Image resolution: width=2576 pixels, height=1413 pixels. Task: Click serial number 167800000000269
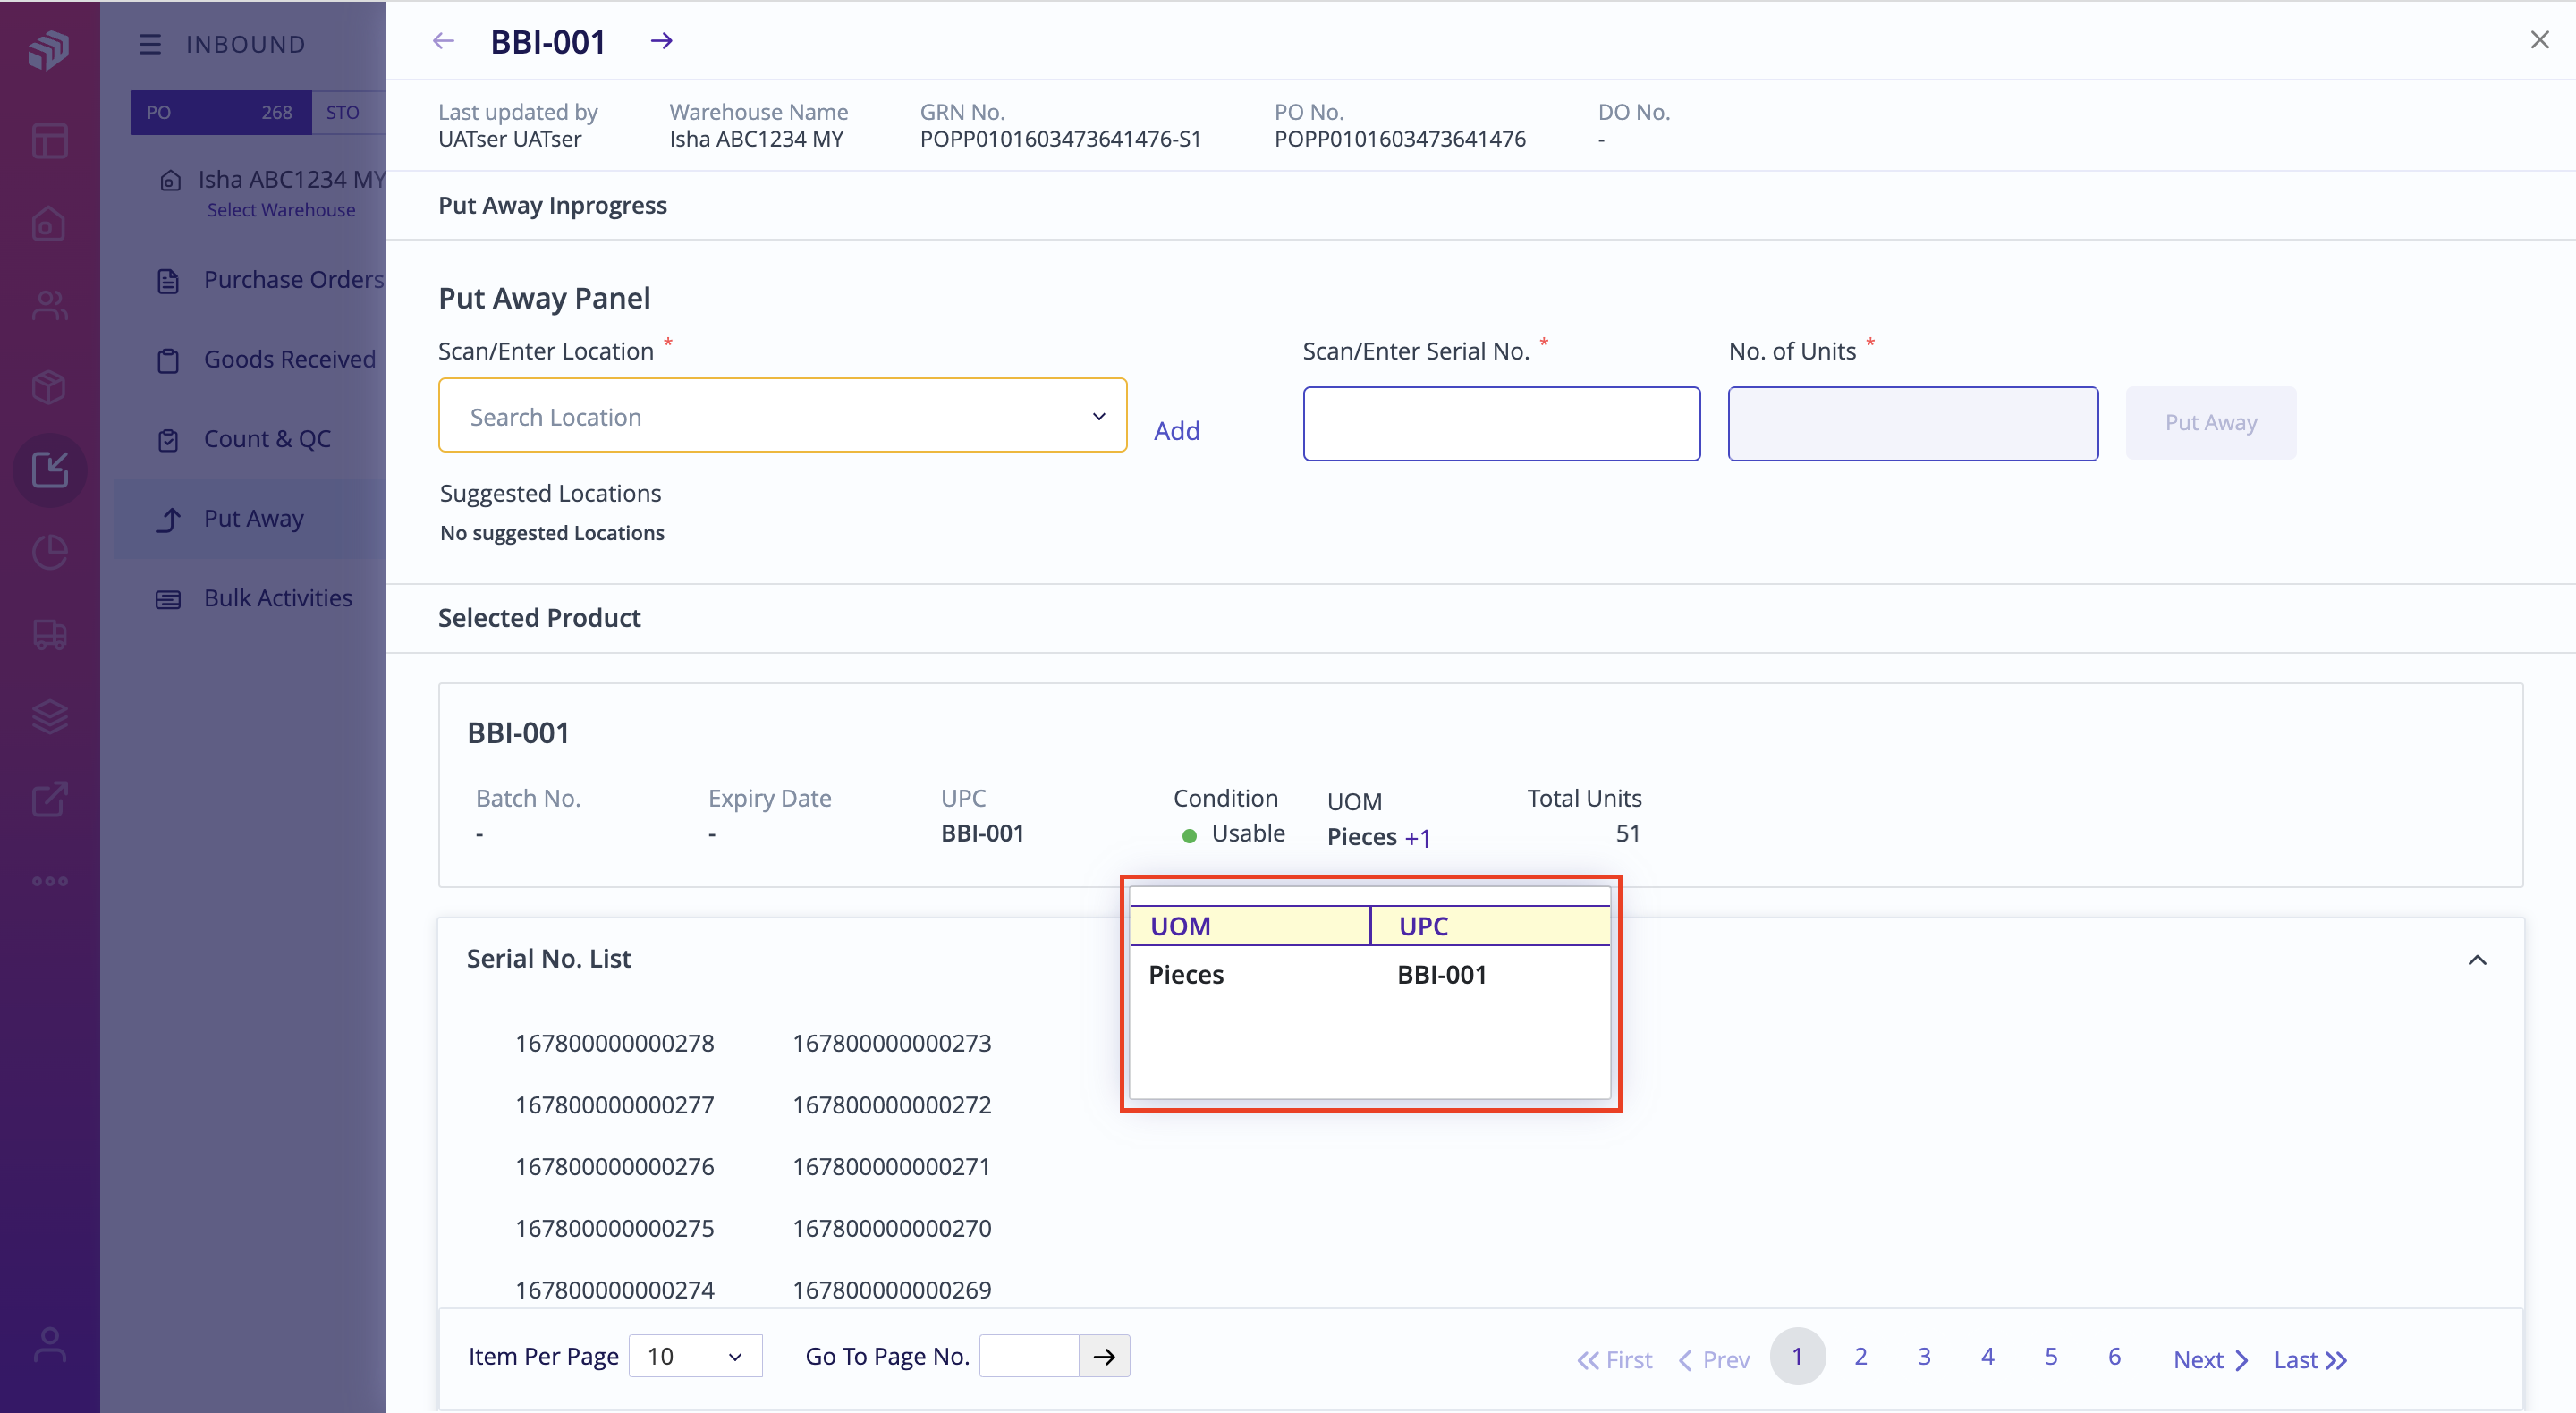coord(891,1290)
